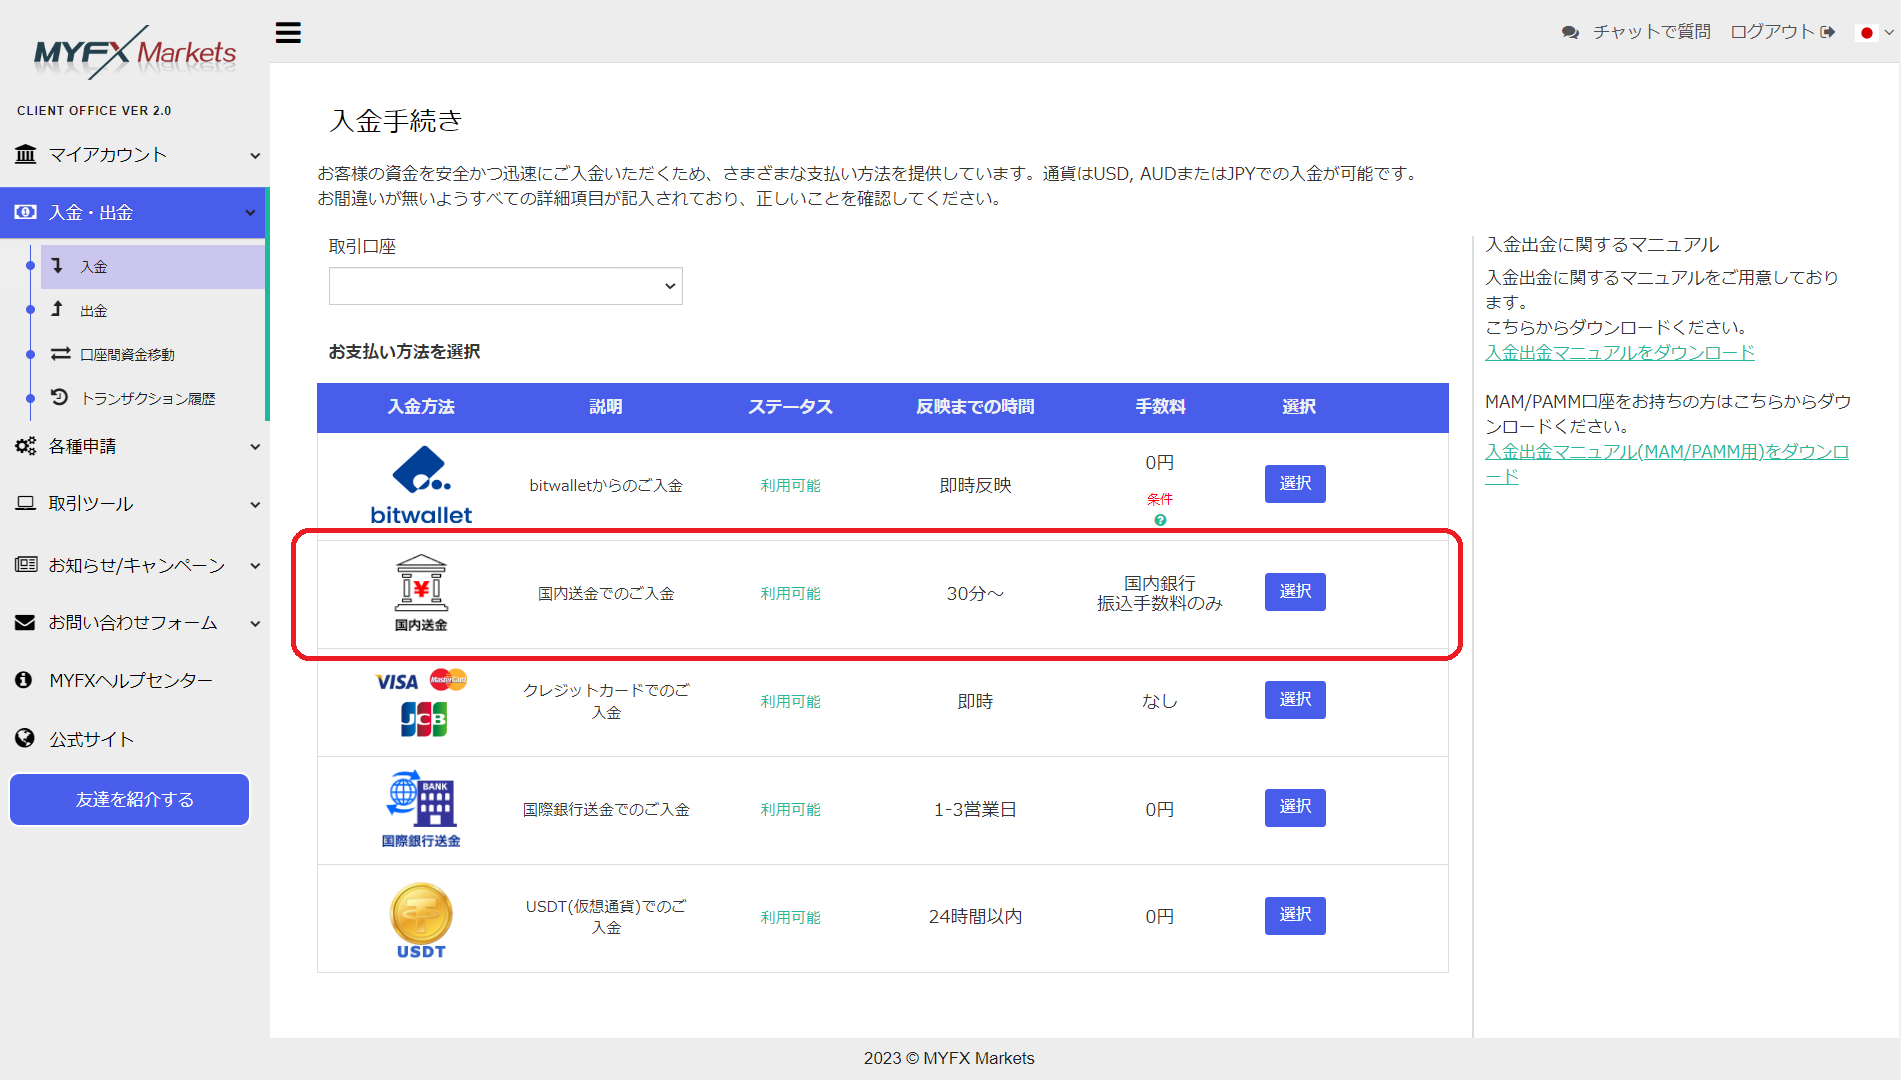The image size is (1901, 1080).
Task: Open the MAM/PAMM用 manual download link
Action: click(x=1667, y=464)
